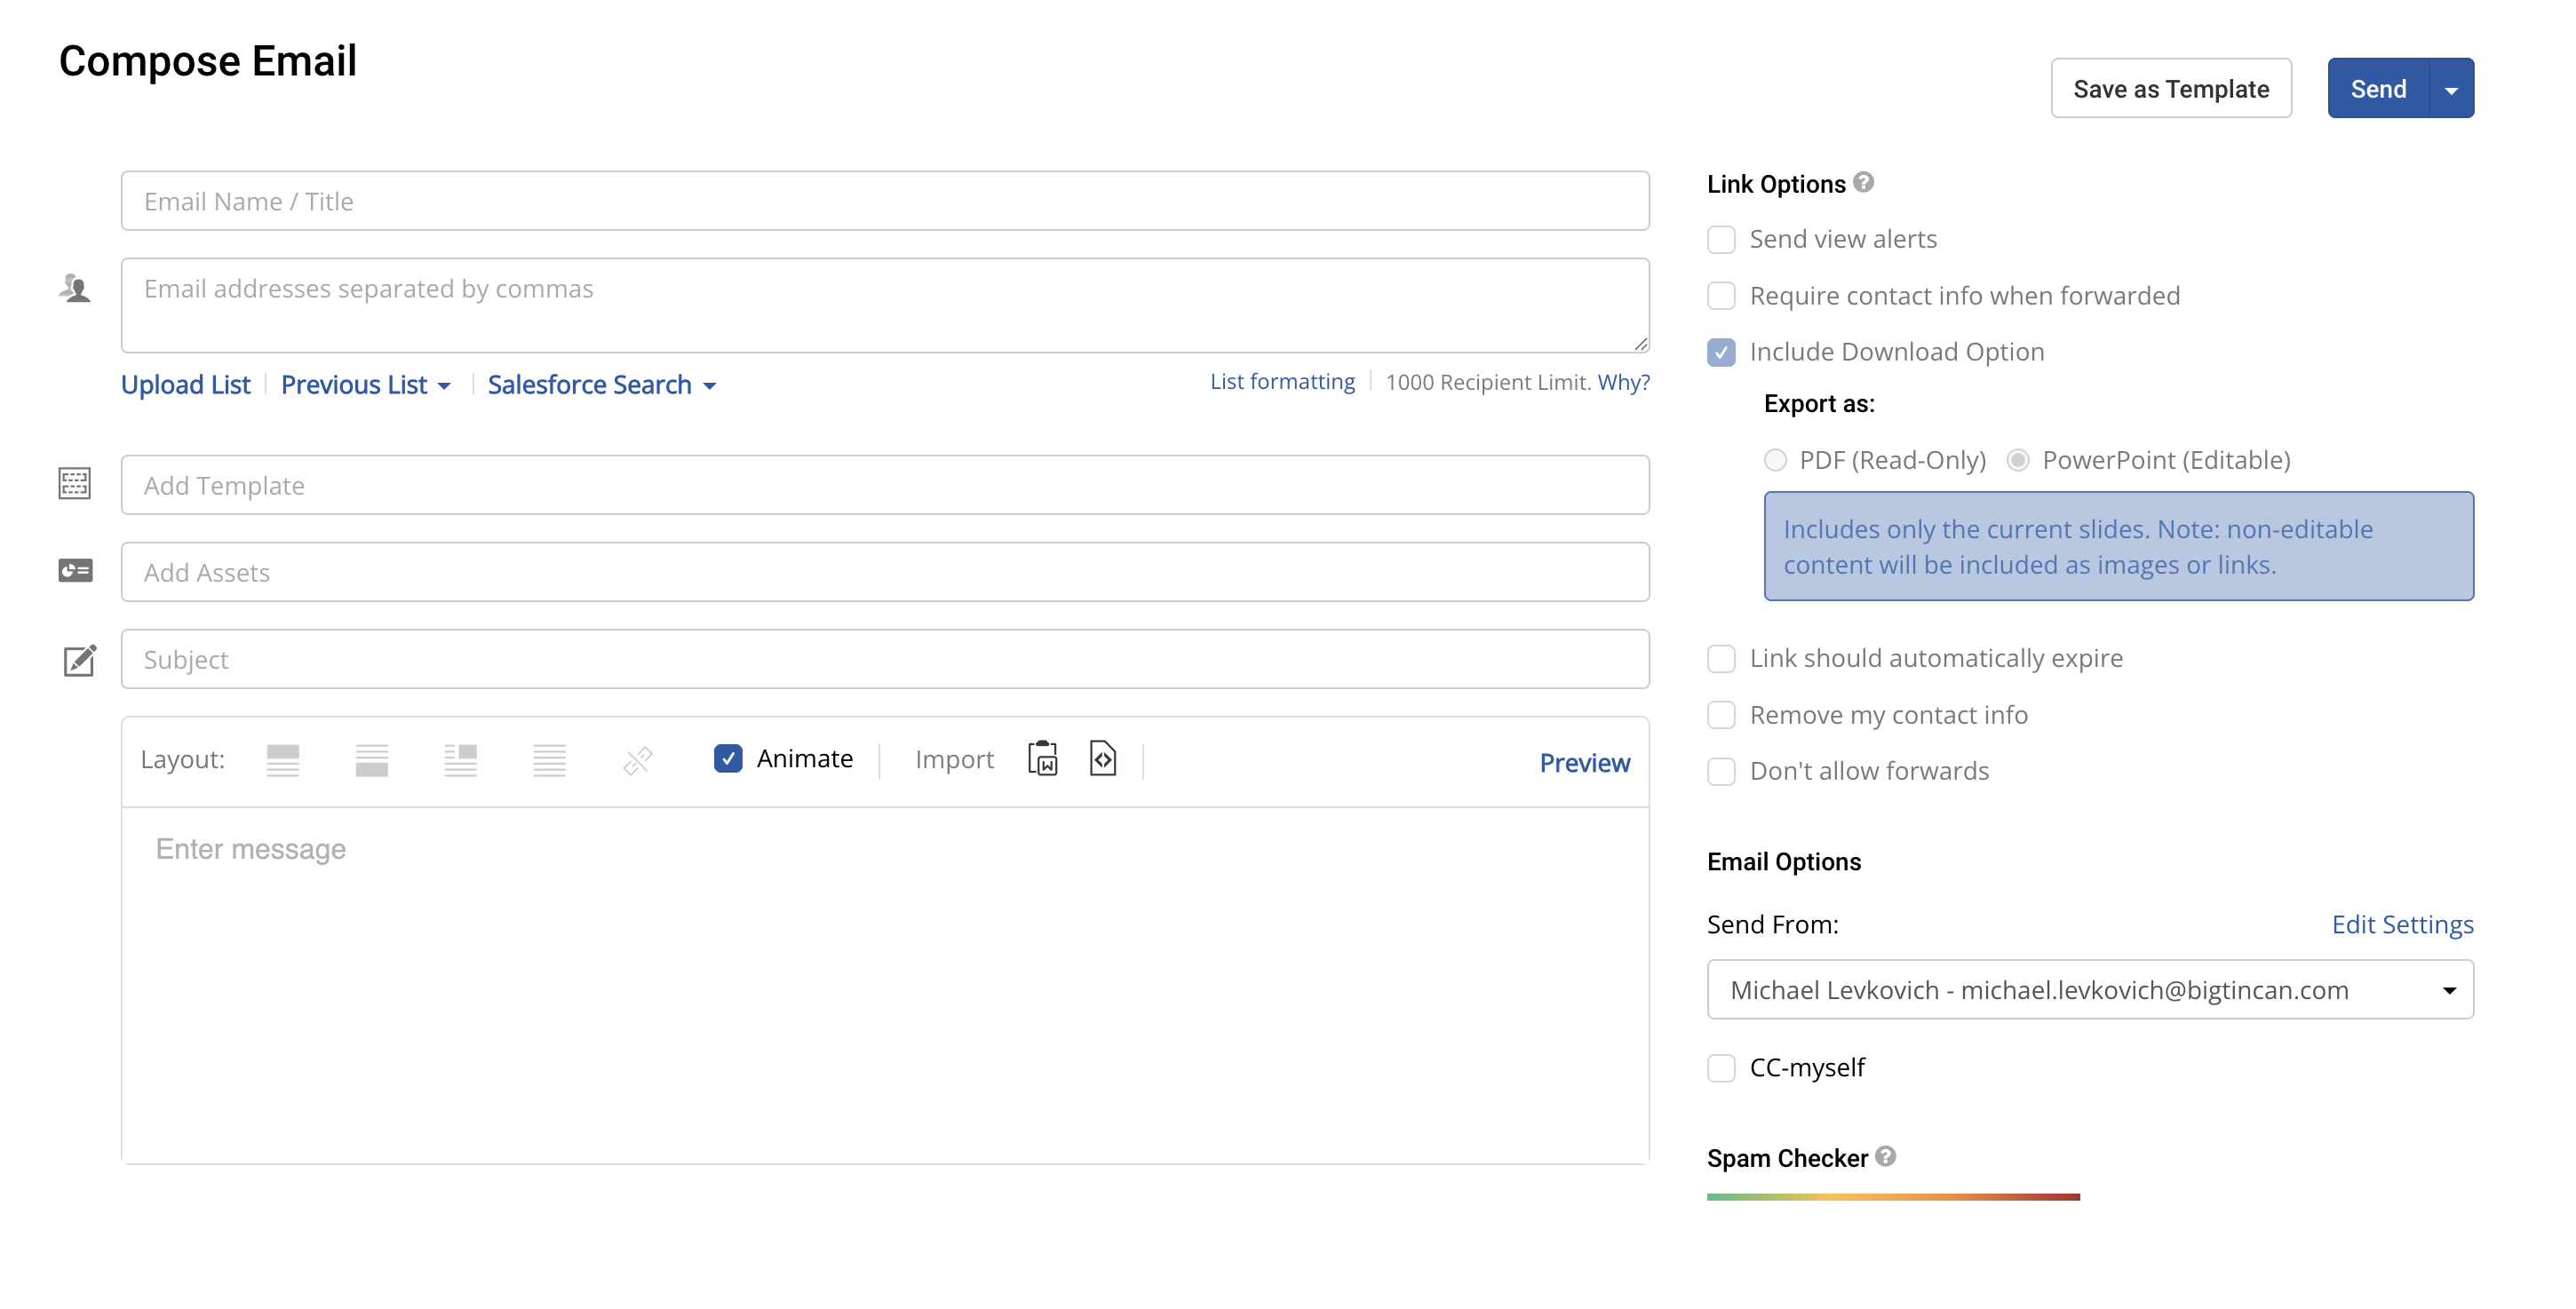Choose the image-right text-wrap layout icon
The image size is (2576, 1309).
pyautogui.click(x=460, y=760)
